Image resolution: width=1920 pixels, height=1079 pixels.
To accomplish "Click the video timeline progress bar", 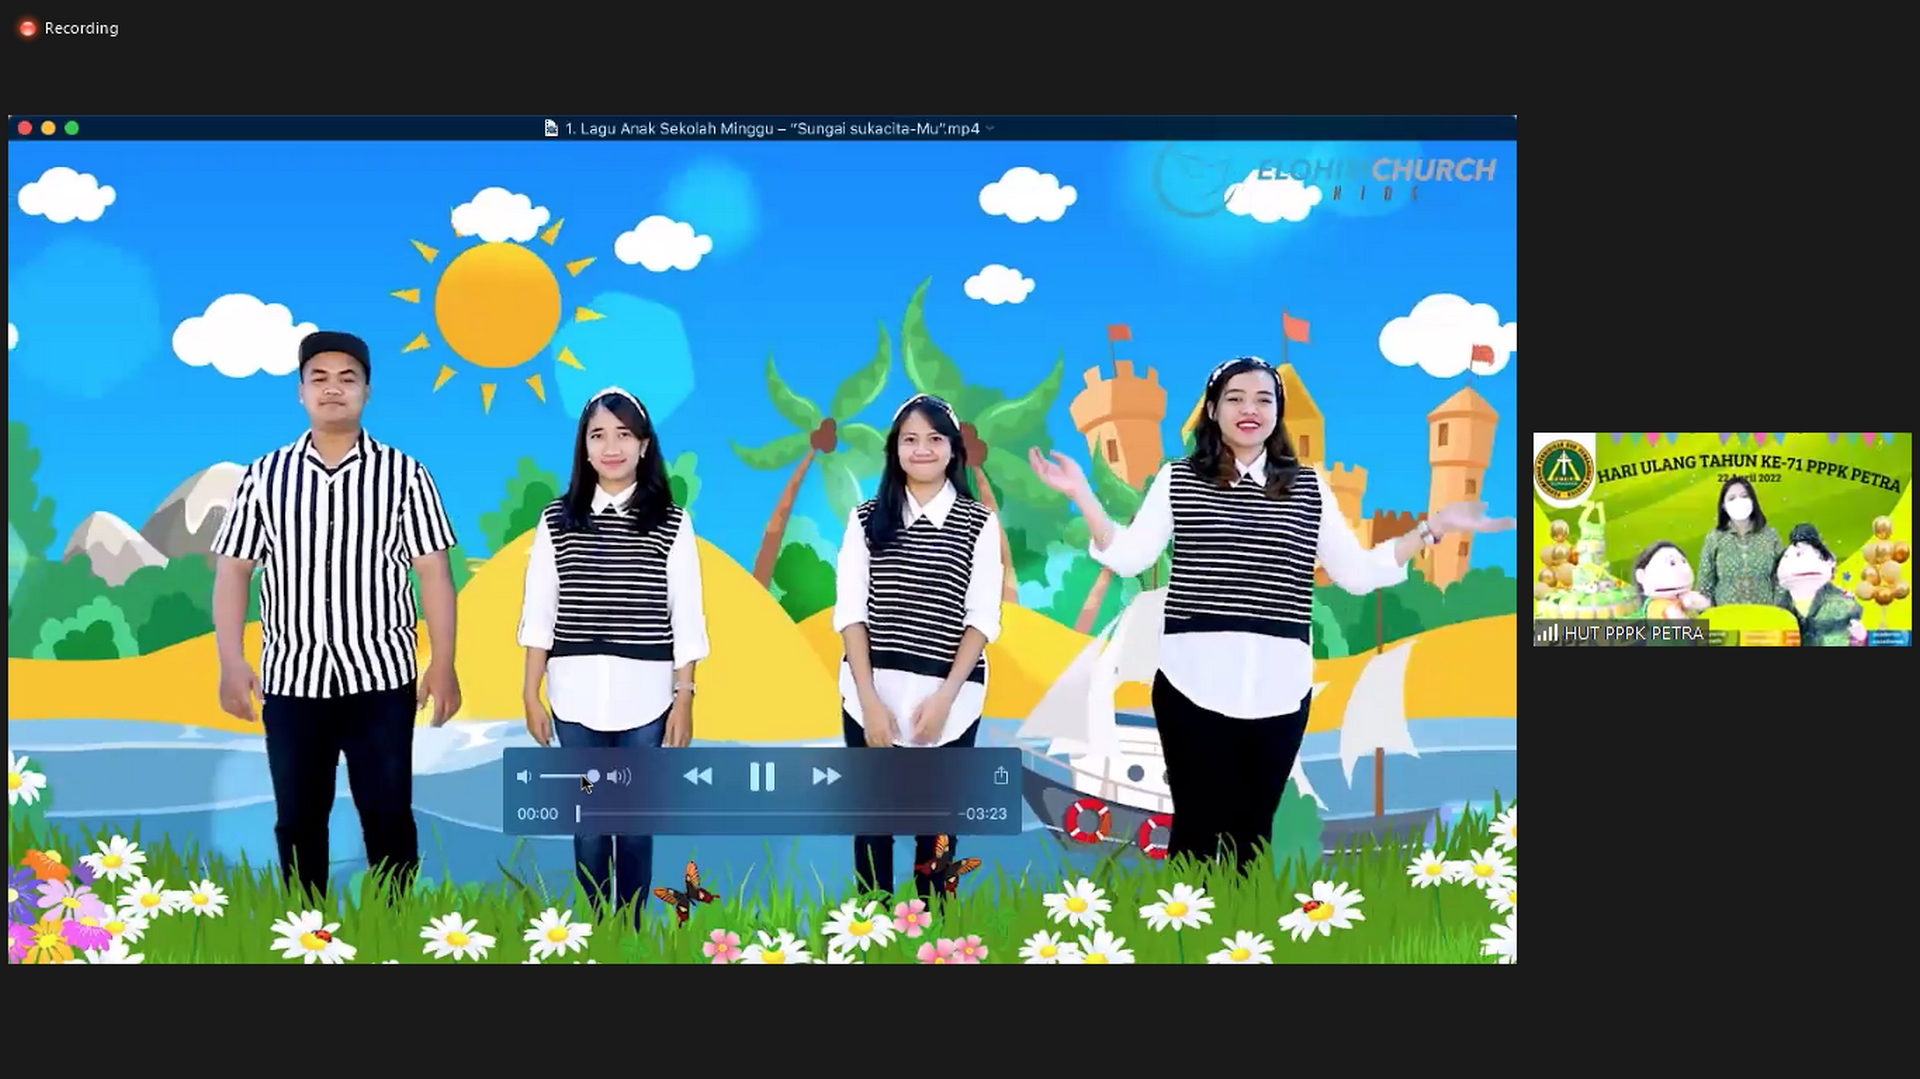I will (x=765, y=814).
